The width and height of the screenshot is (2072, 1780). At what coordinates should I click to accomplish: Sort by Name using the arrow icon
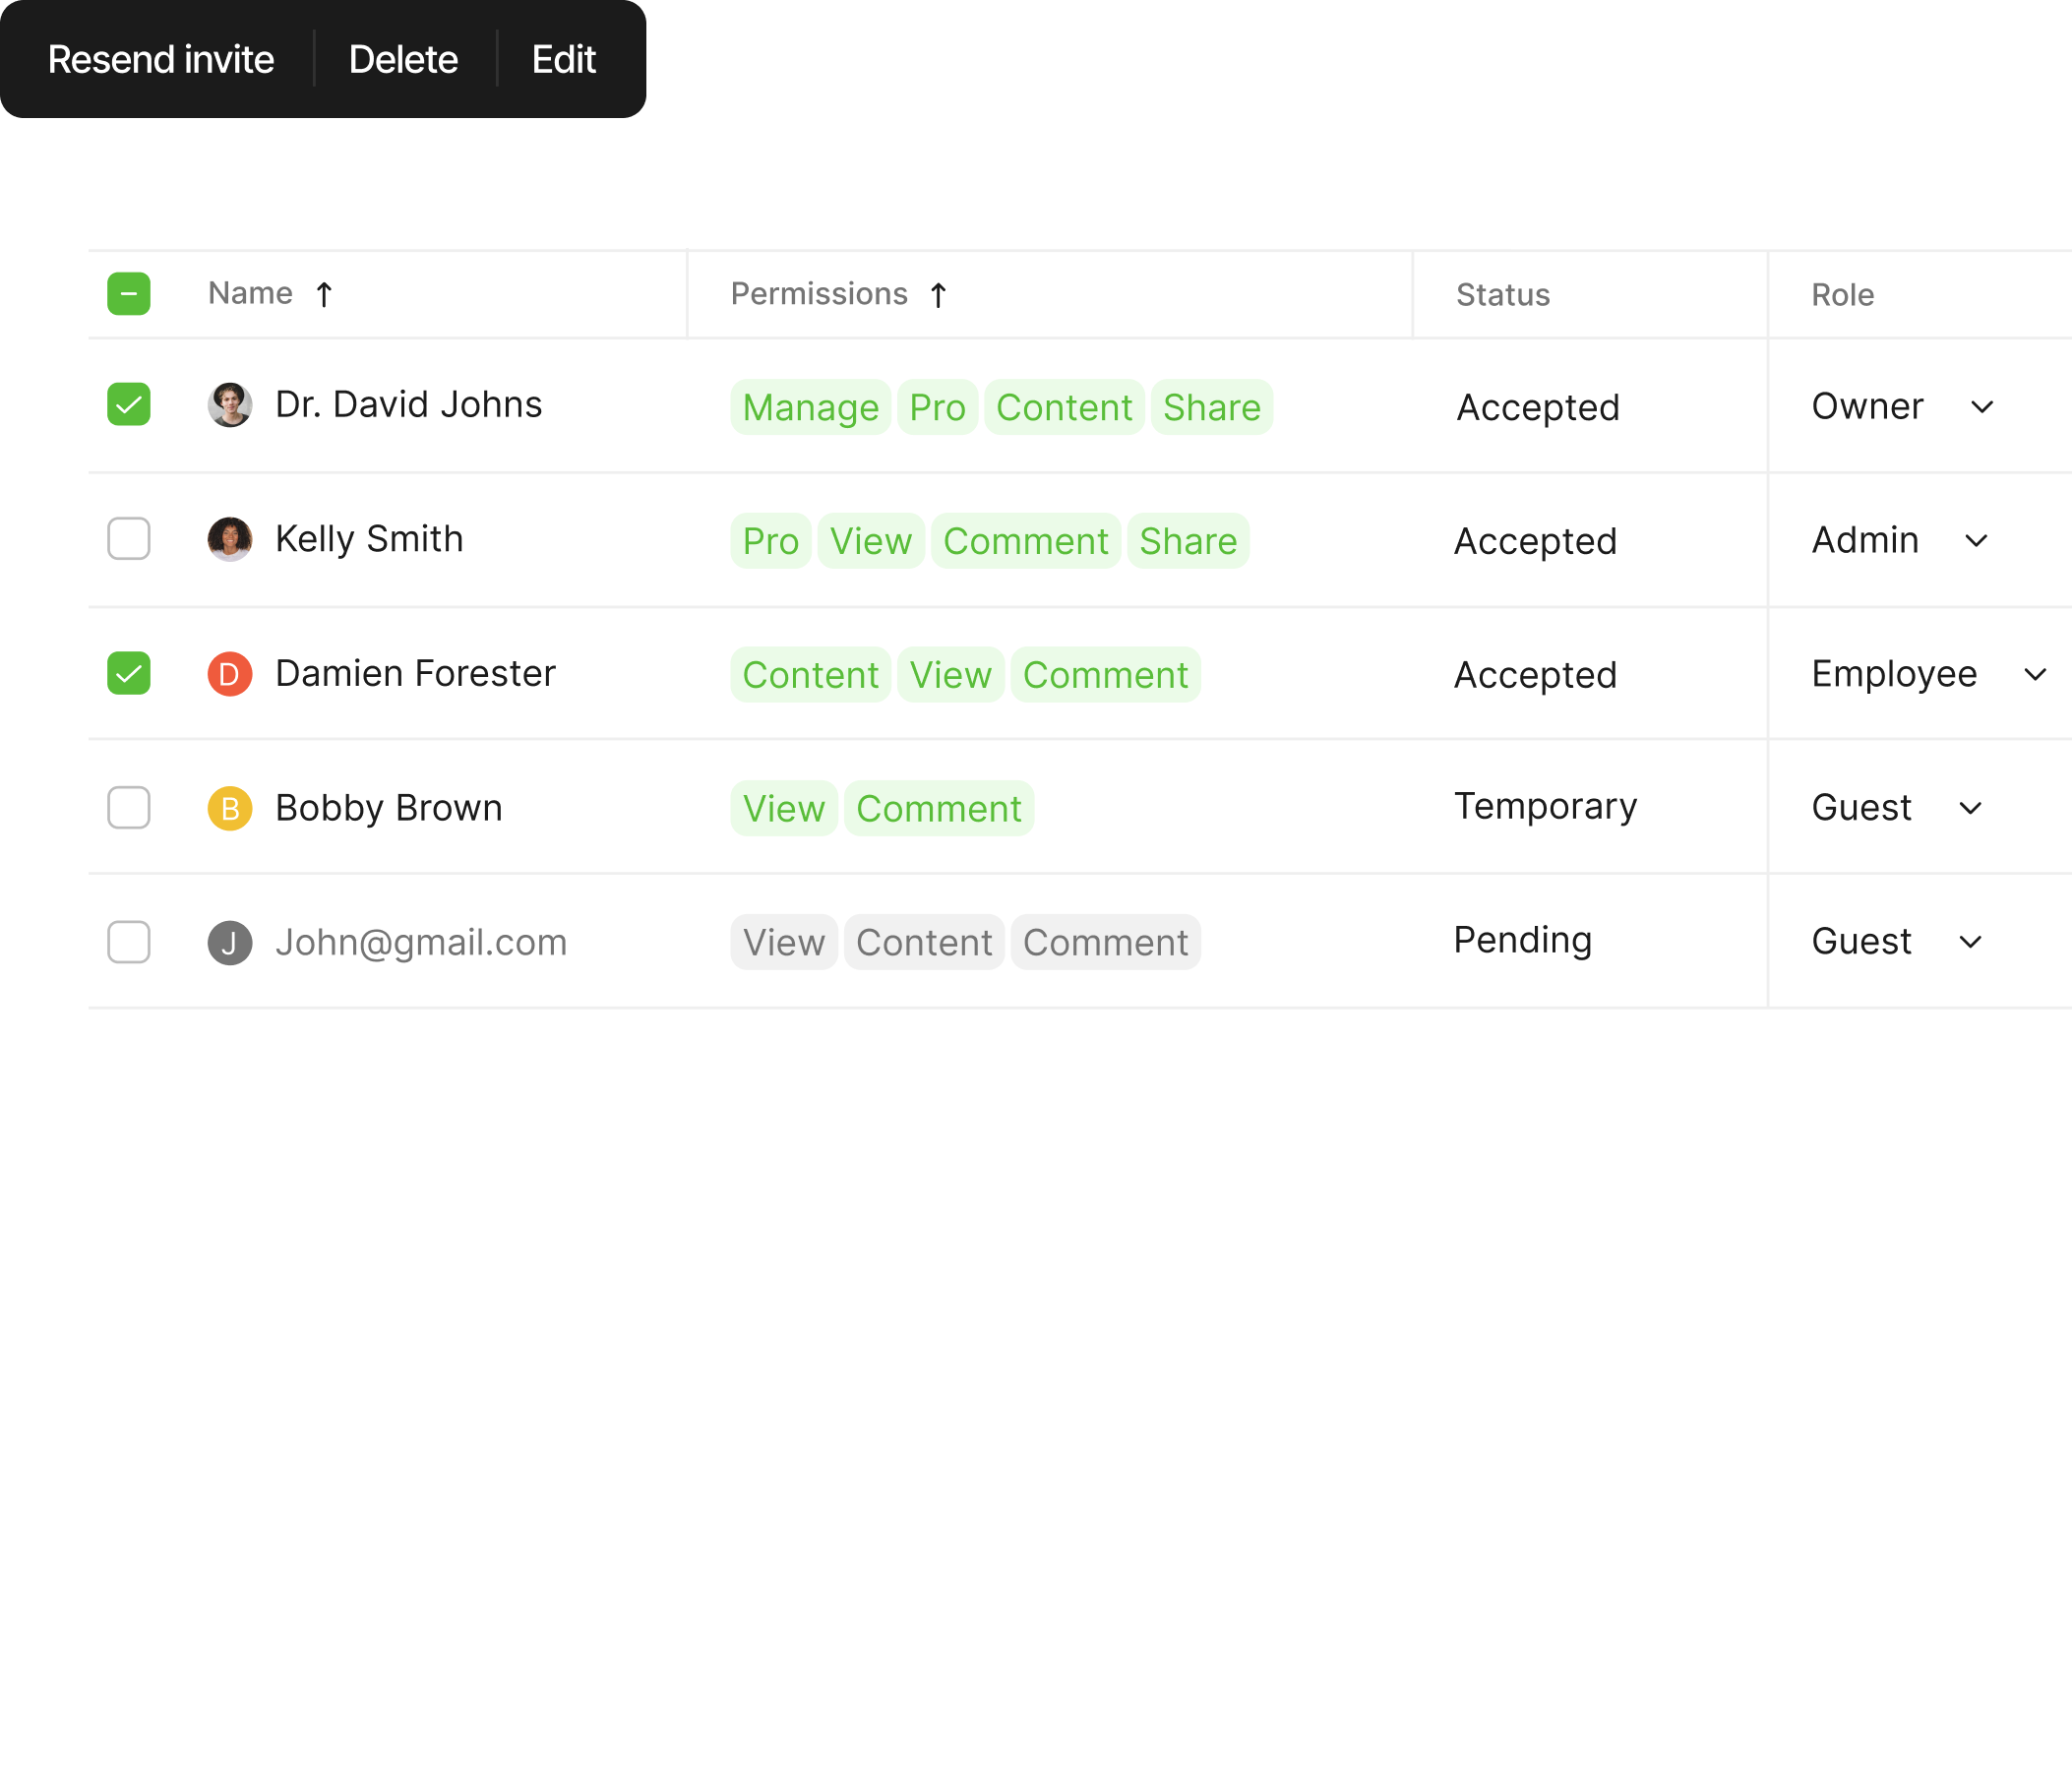[324, 295]
